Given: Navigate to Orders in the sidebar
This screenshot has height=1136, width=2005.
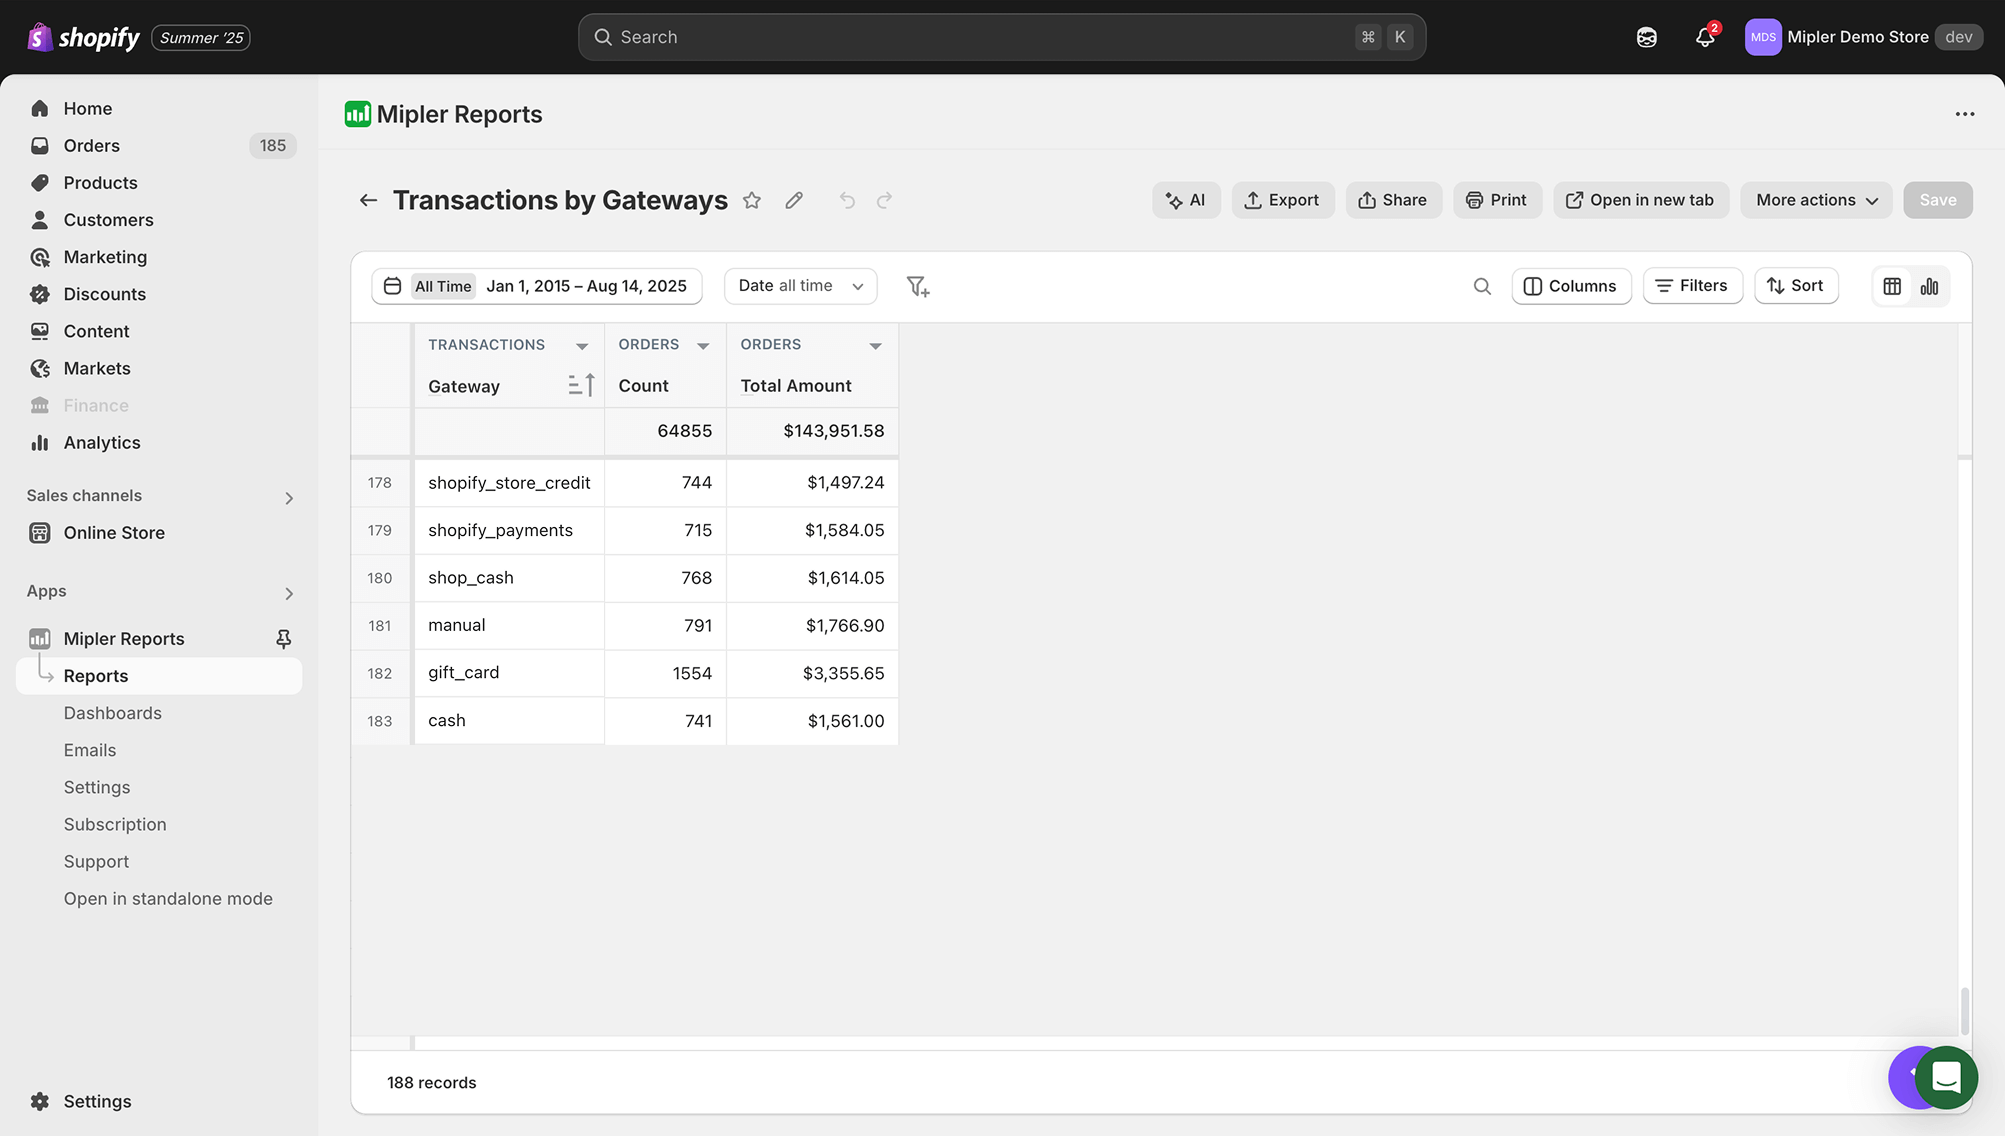Looking at the screenshot, I should tap(91, 145).
